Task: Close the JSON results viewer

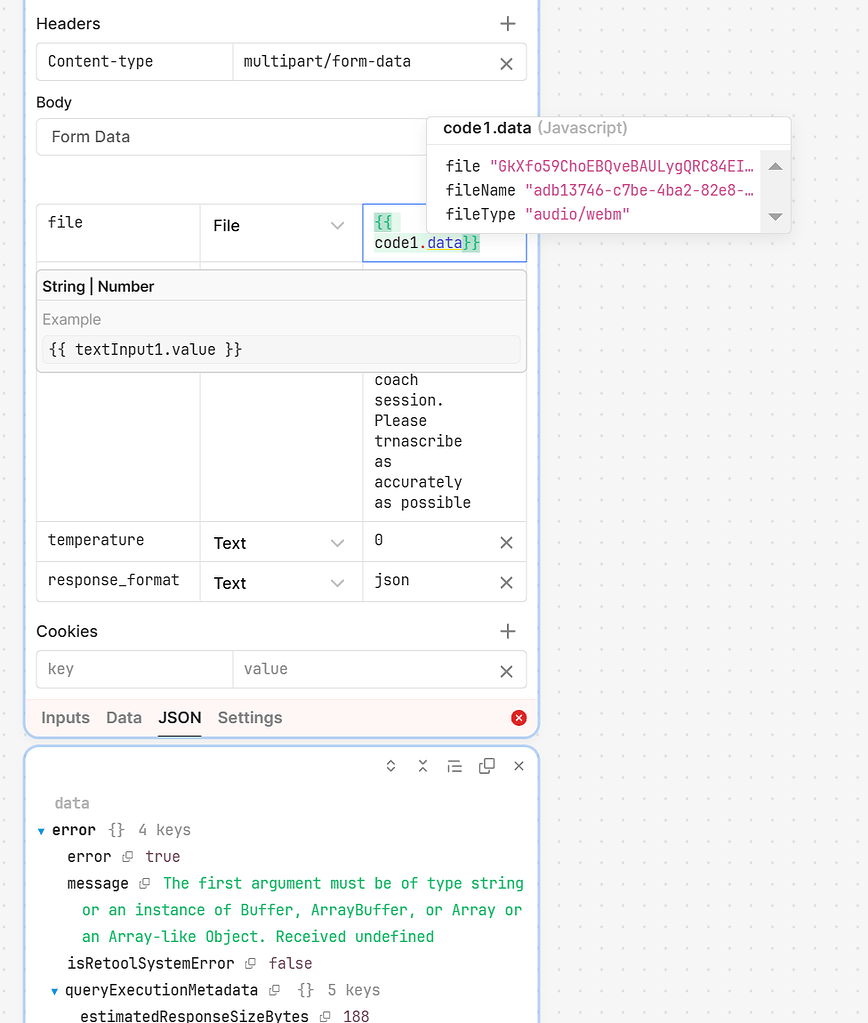Action: (x=519, y=765)
